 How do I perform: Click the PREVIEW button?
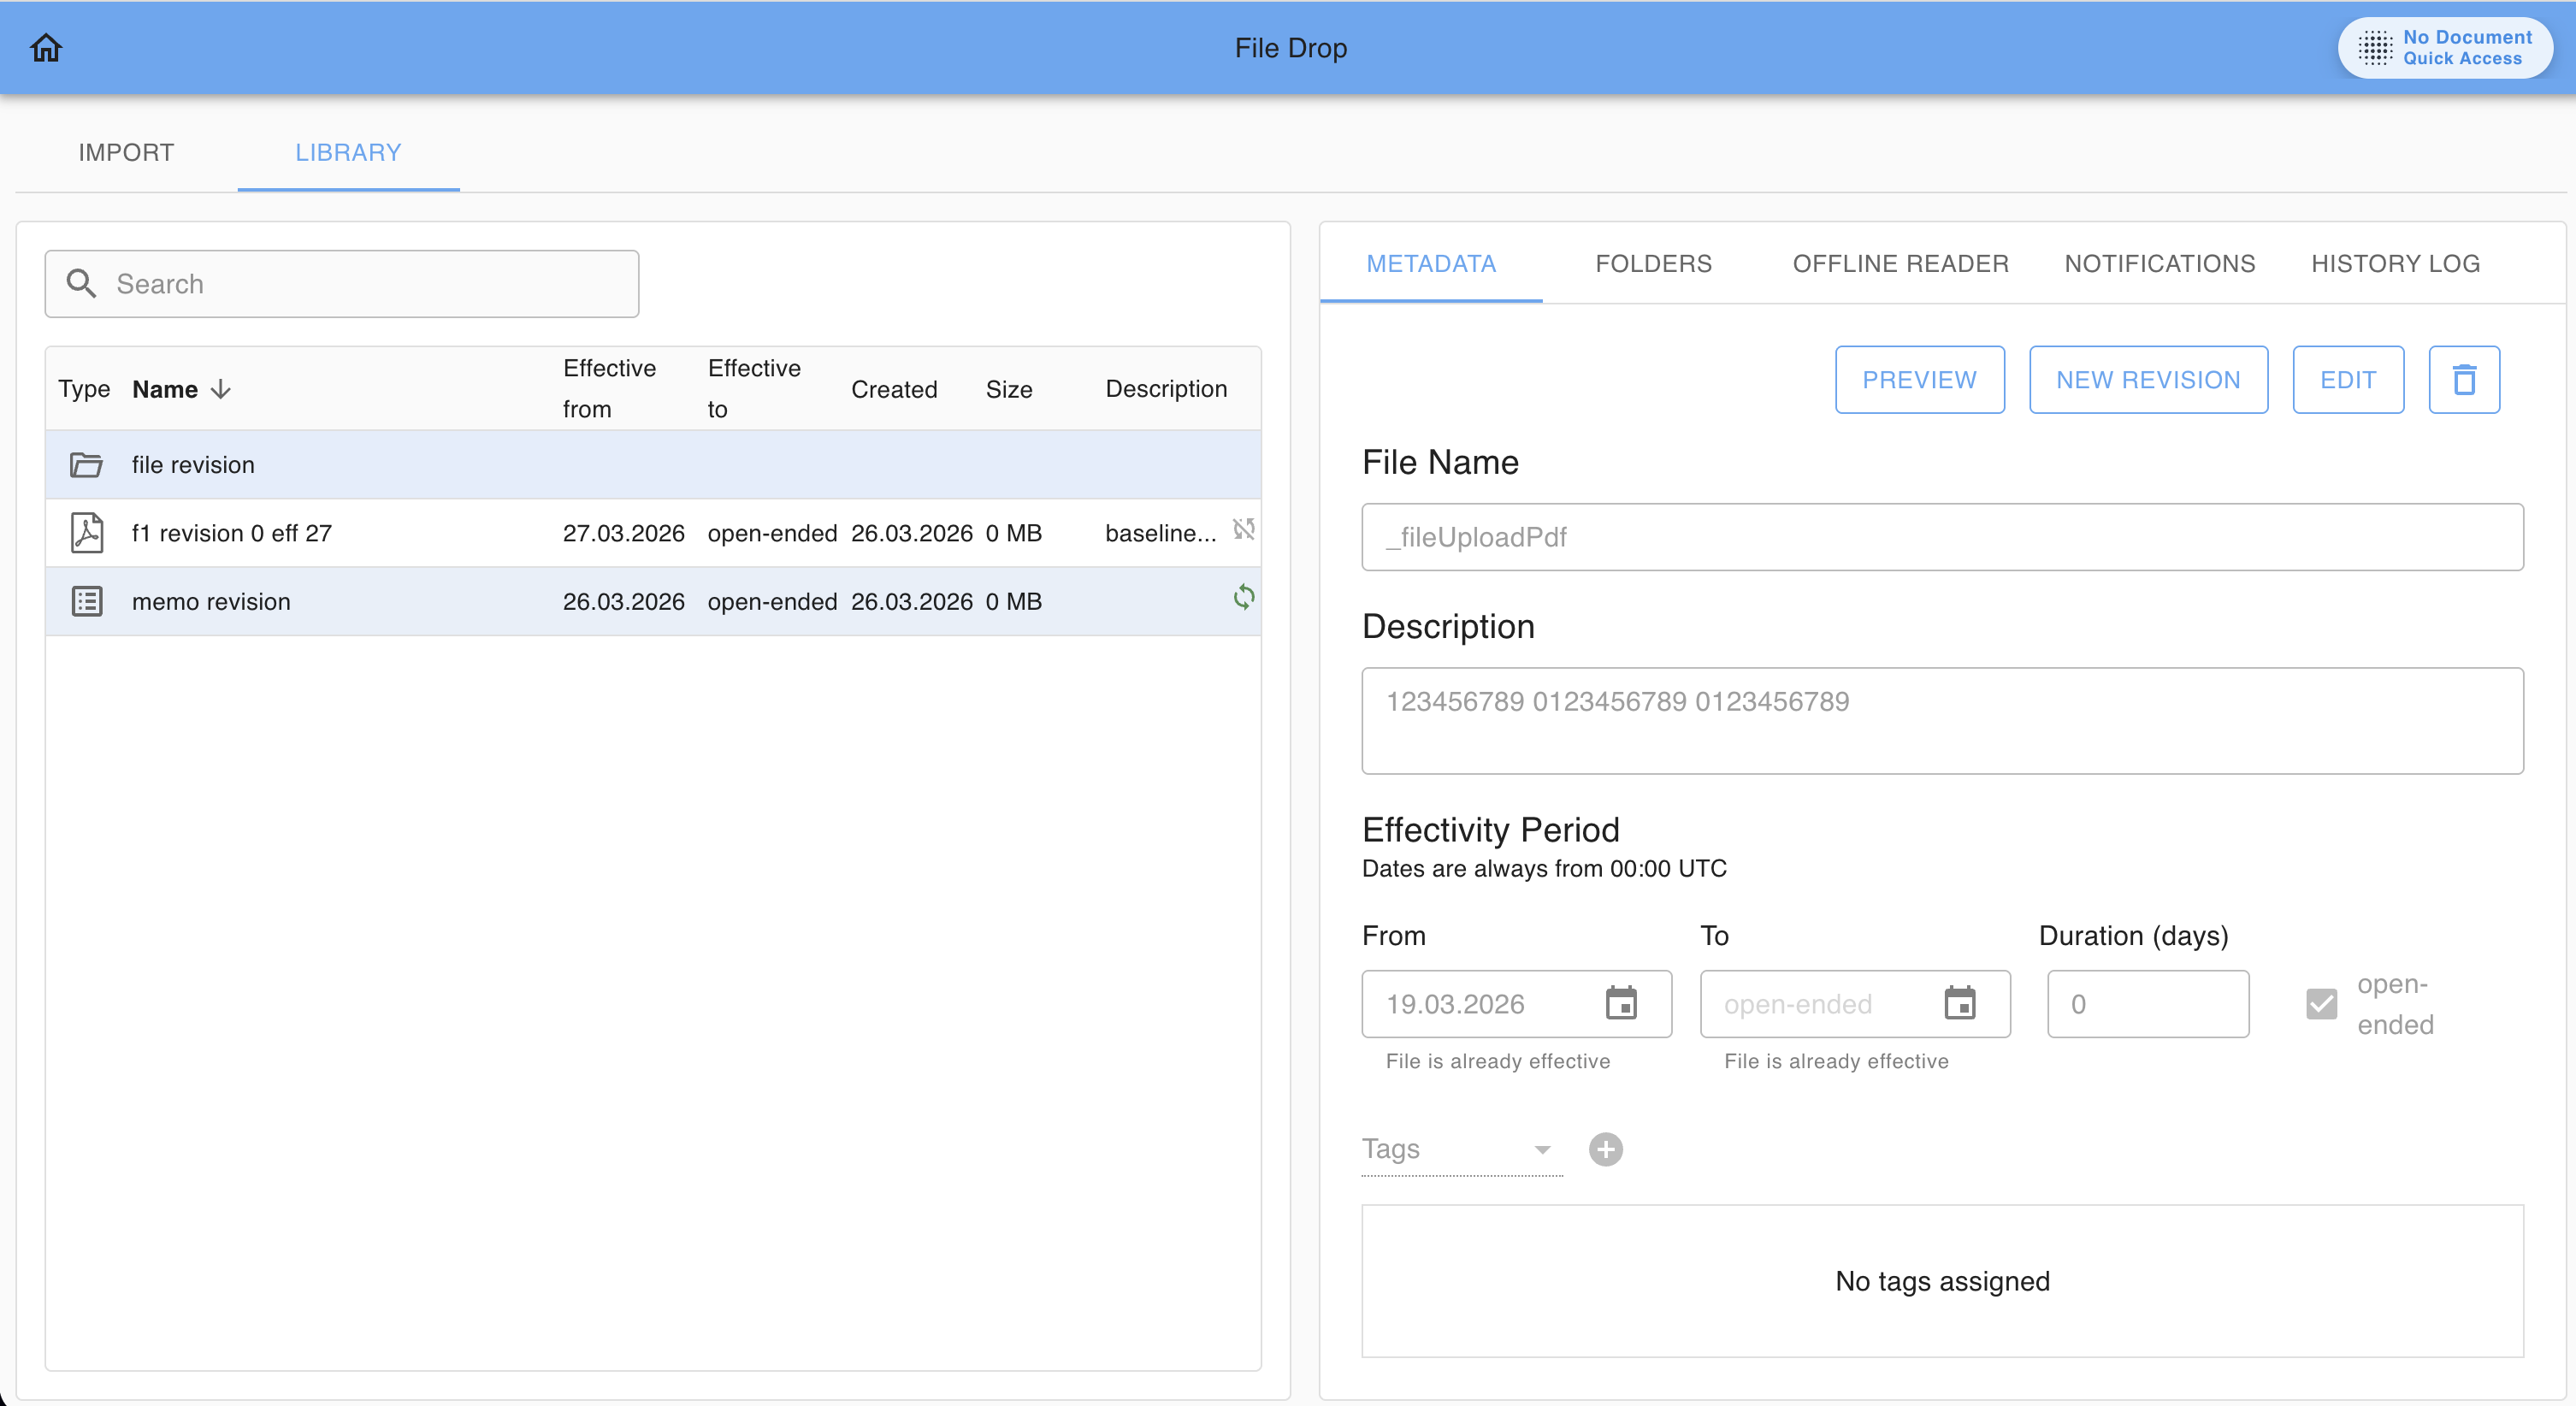pos(1919,380)
